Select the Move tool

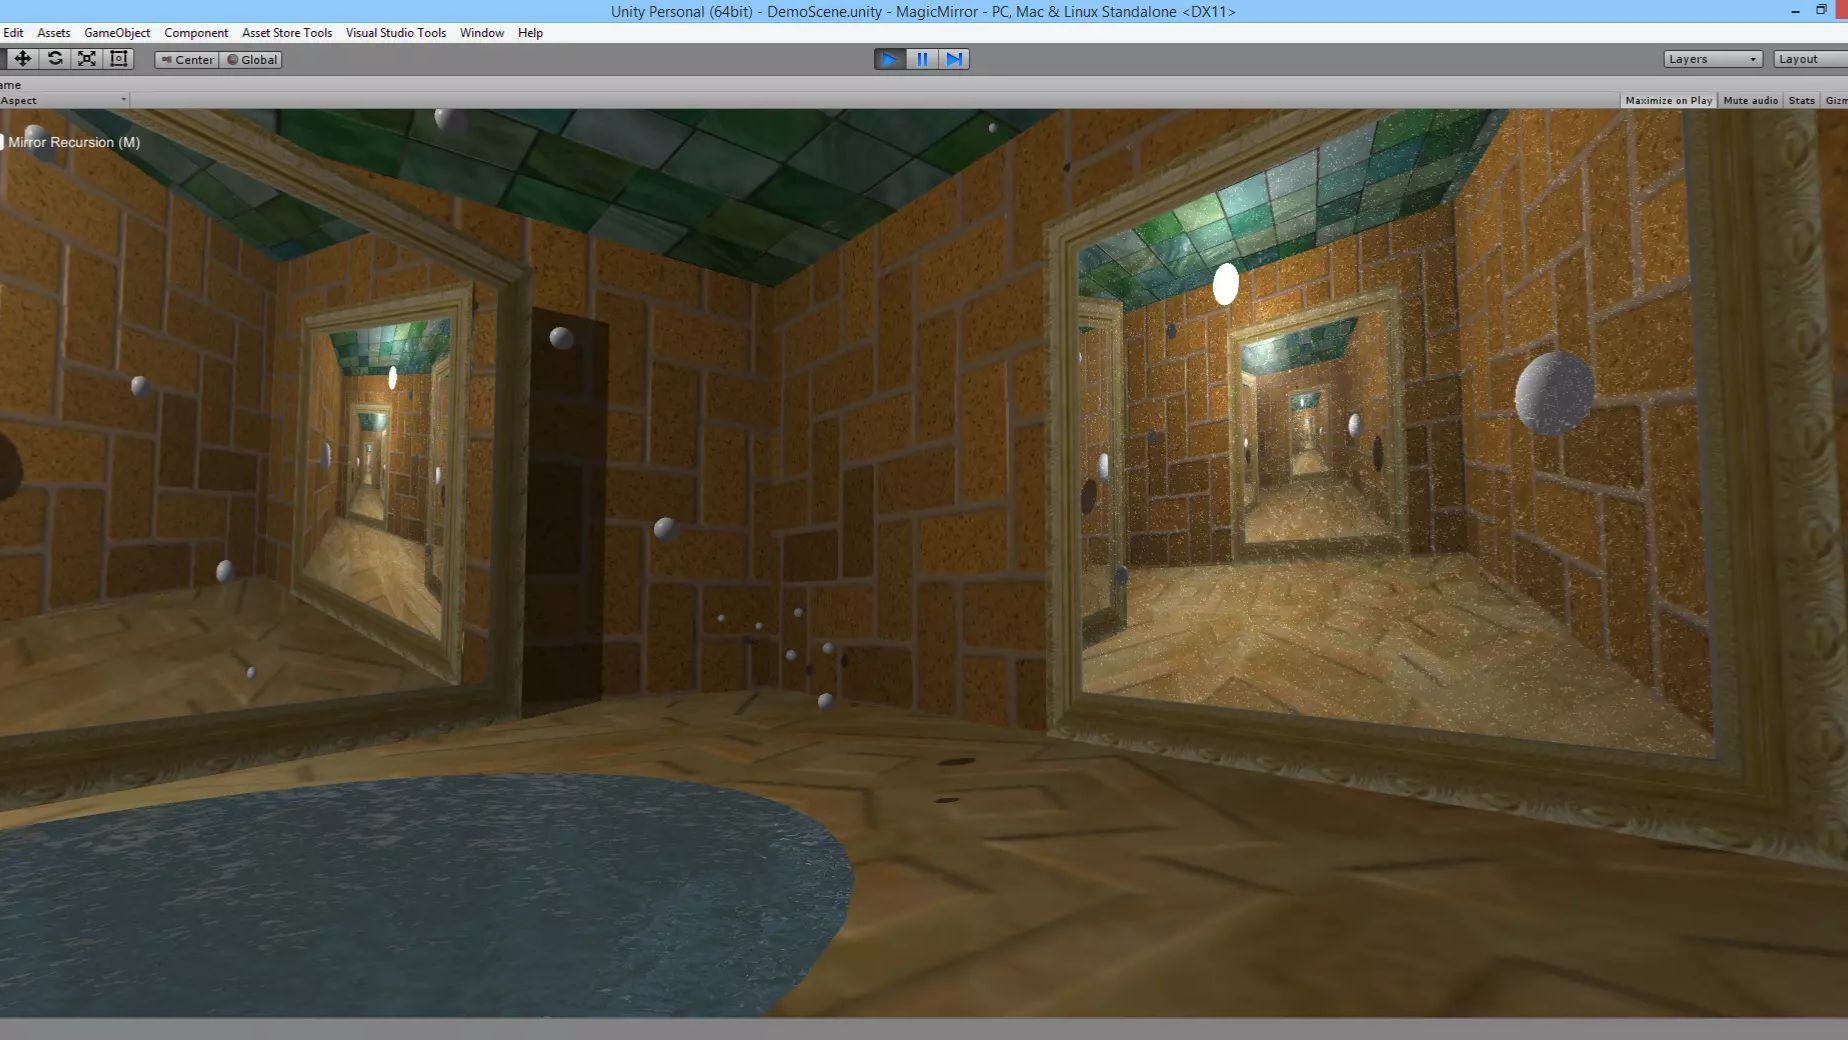pos(23,58)
